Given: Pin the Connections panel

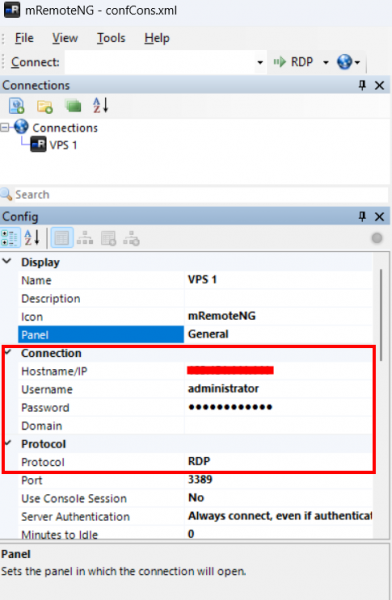Looking at the screenshot, I should (362, 85).
